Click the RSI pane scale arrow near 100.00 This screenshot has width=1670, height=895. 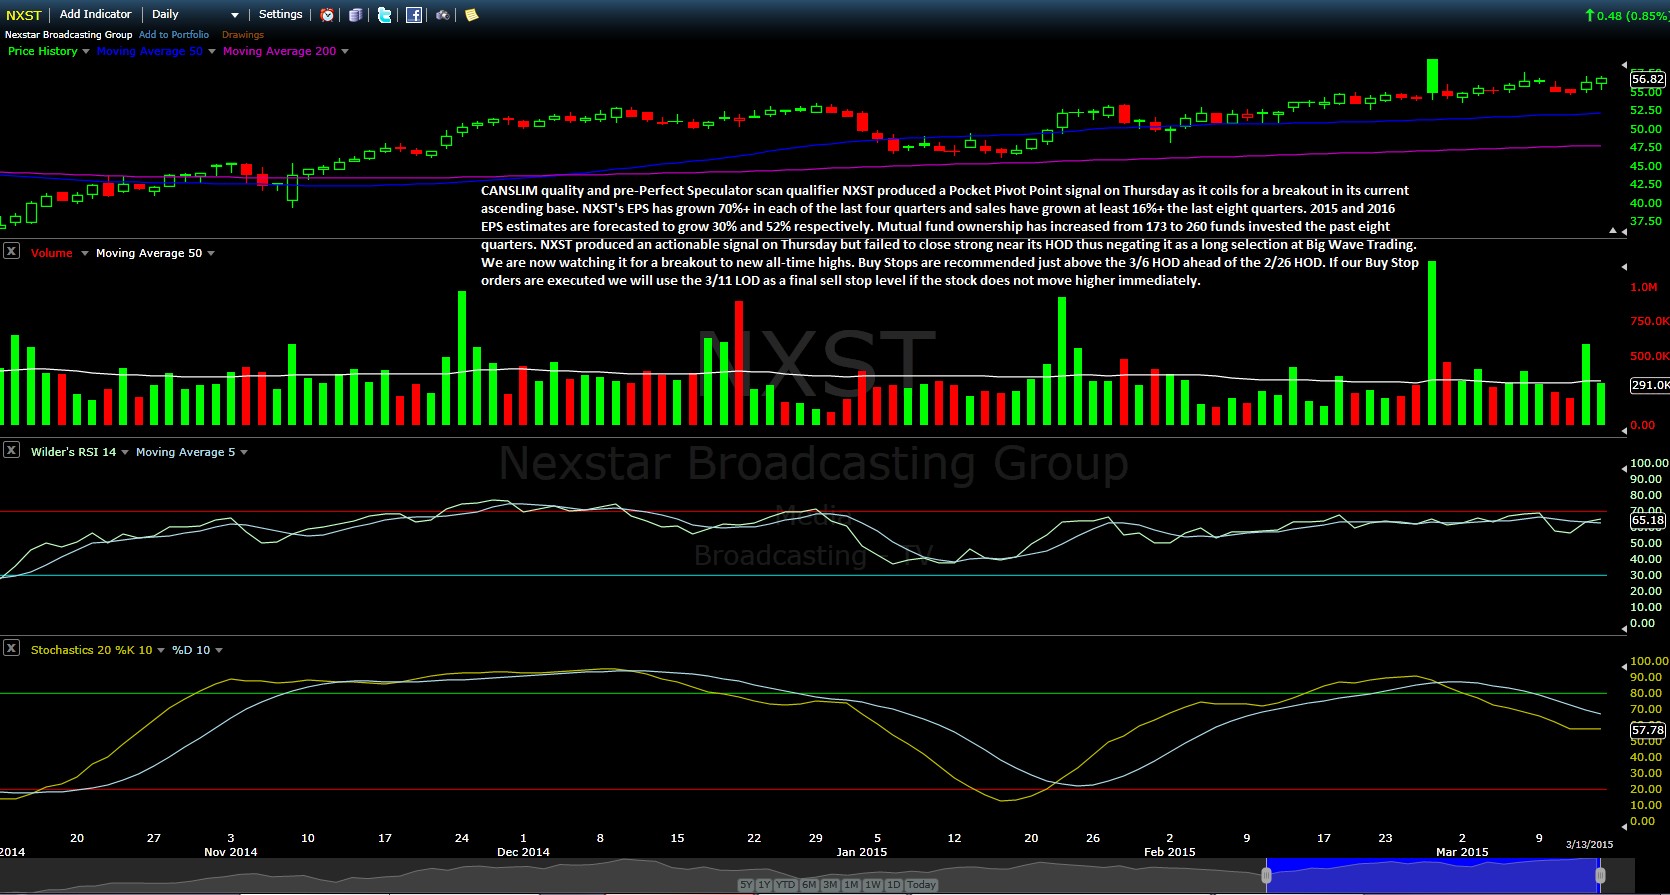pyautogui.click(x=1624, y=468)
